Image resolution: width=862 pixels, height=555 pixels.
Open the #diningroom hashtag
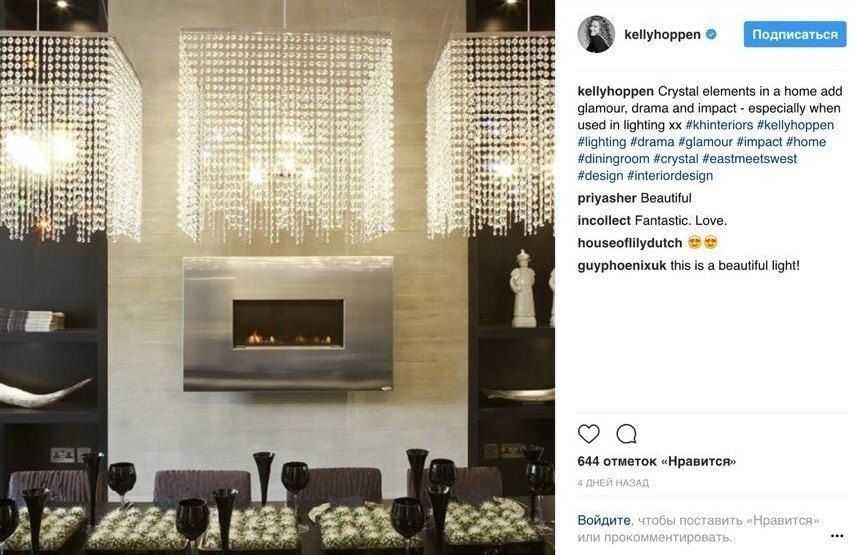(x=613, y=159)
